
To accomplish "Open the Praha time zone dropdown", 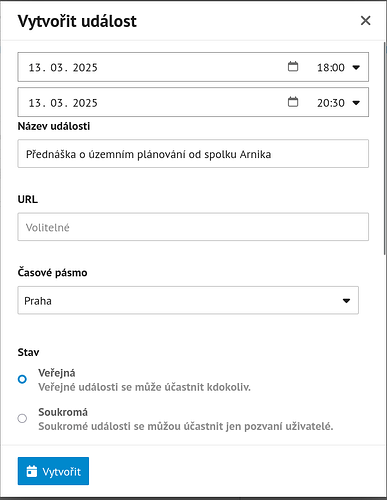I will coord(188,300).
